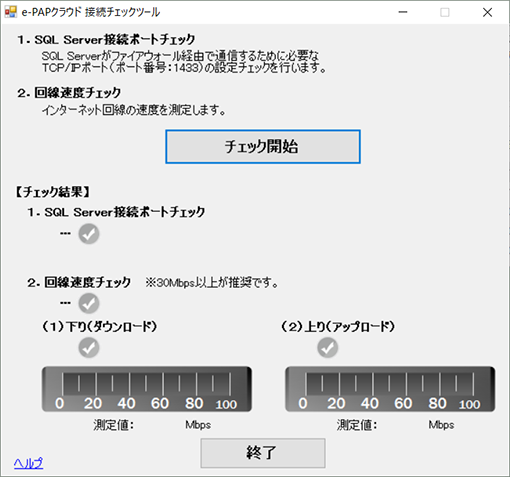Click the upload (上り) check status icon
The width and height of the screenshot is (510, 477).
point(328,348)
